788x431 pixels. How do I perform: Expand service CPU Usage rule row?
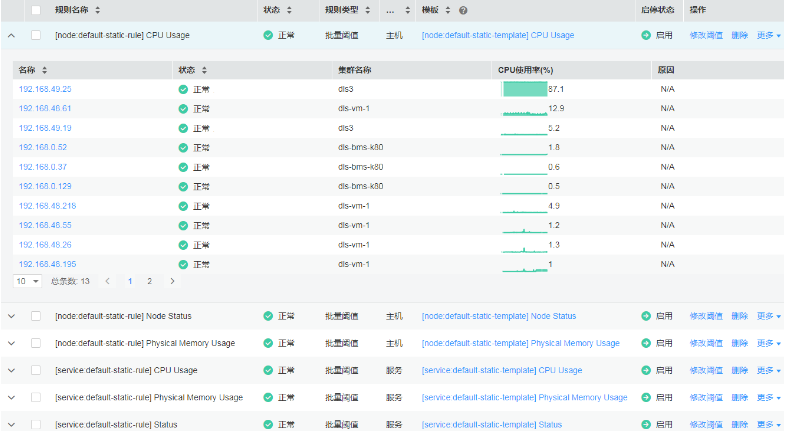12,370
